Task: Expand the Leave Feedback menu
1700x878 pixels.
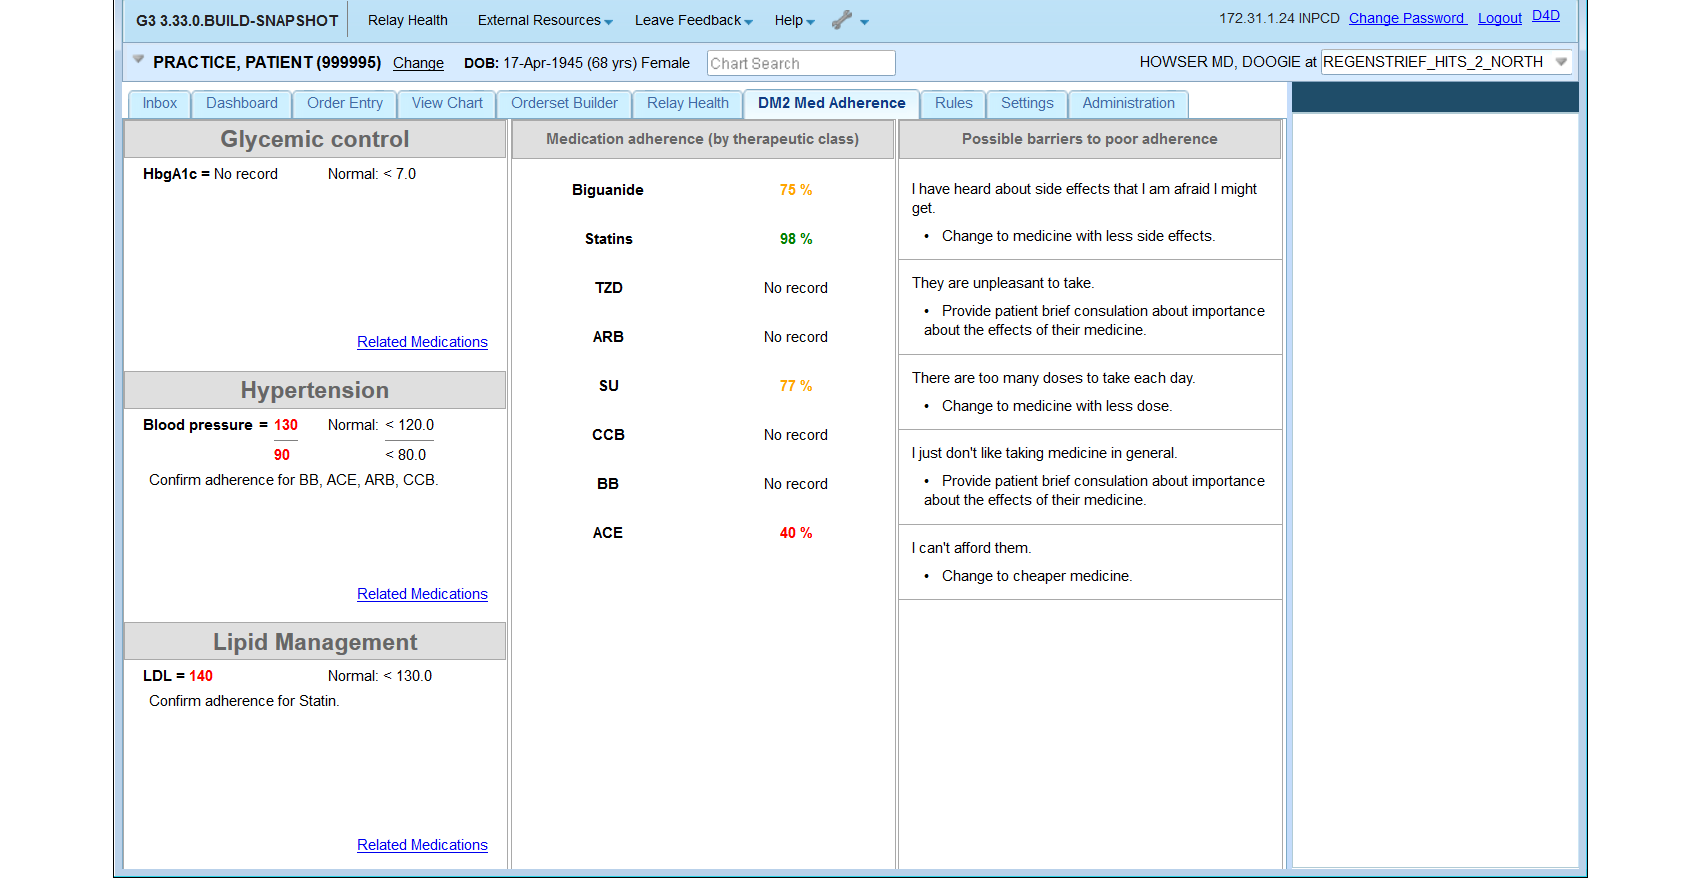Action: [693, 20]
